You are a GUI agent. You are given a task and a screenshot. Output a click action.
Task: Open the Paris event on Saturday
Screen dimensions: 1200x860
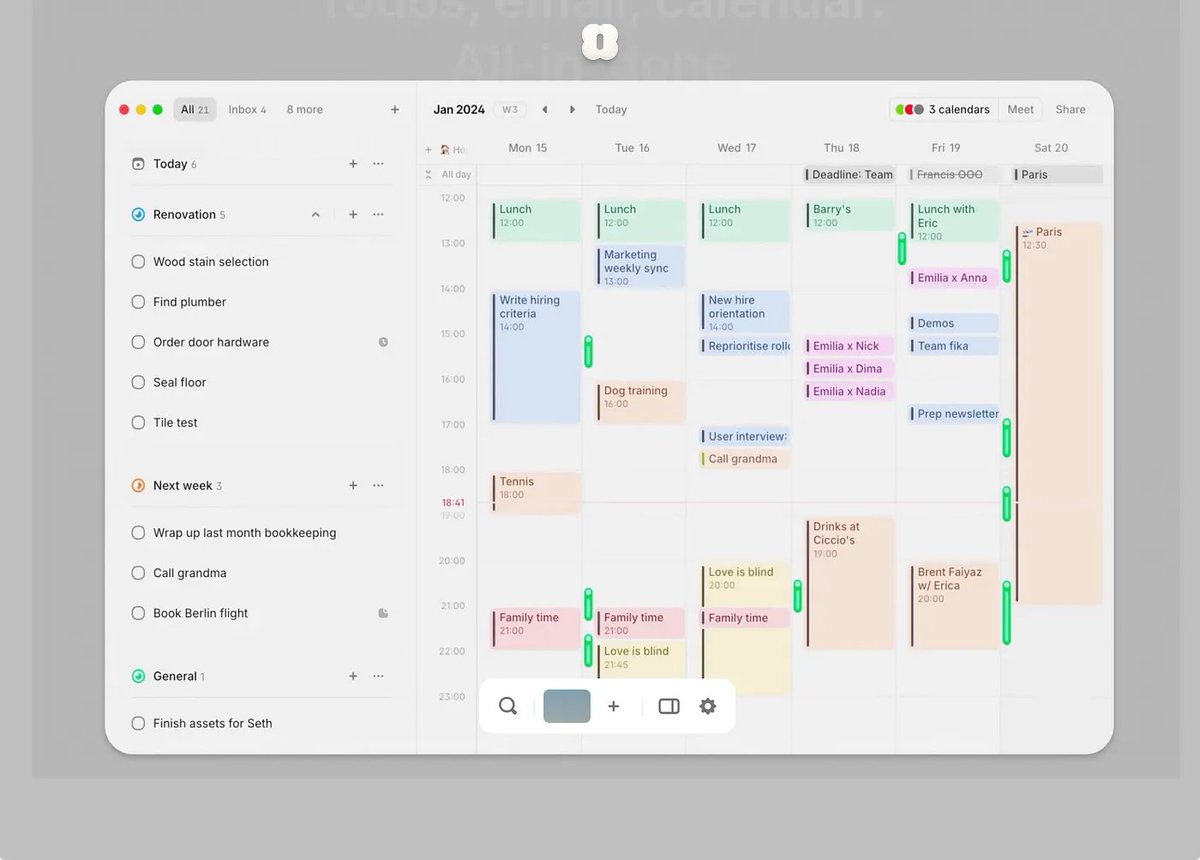pyautogui.click(x=1059, y=414)
